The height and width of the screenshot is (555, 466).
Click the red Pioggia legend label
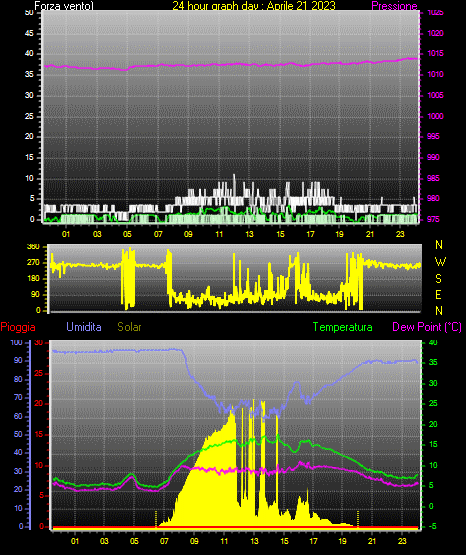tap(18, 327)
